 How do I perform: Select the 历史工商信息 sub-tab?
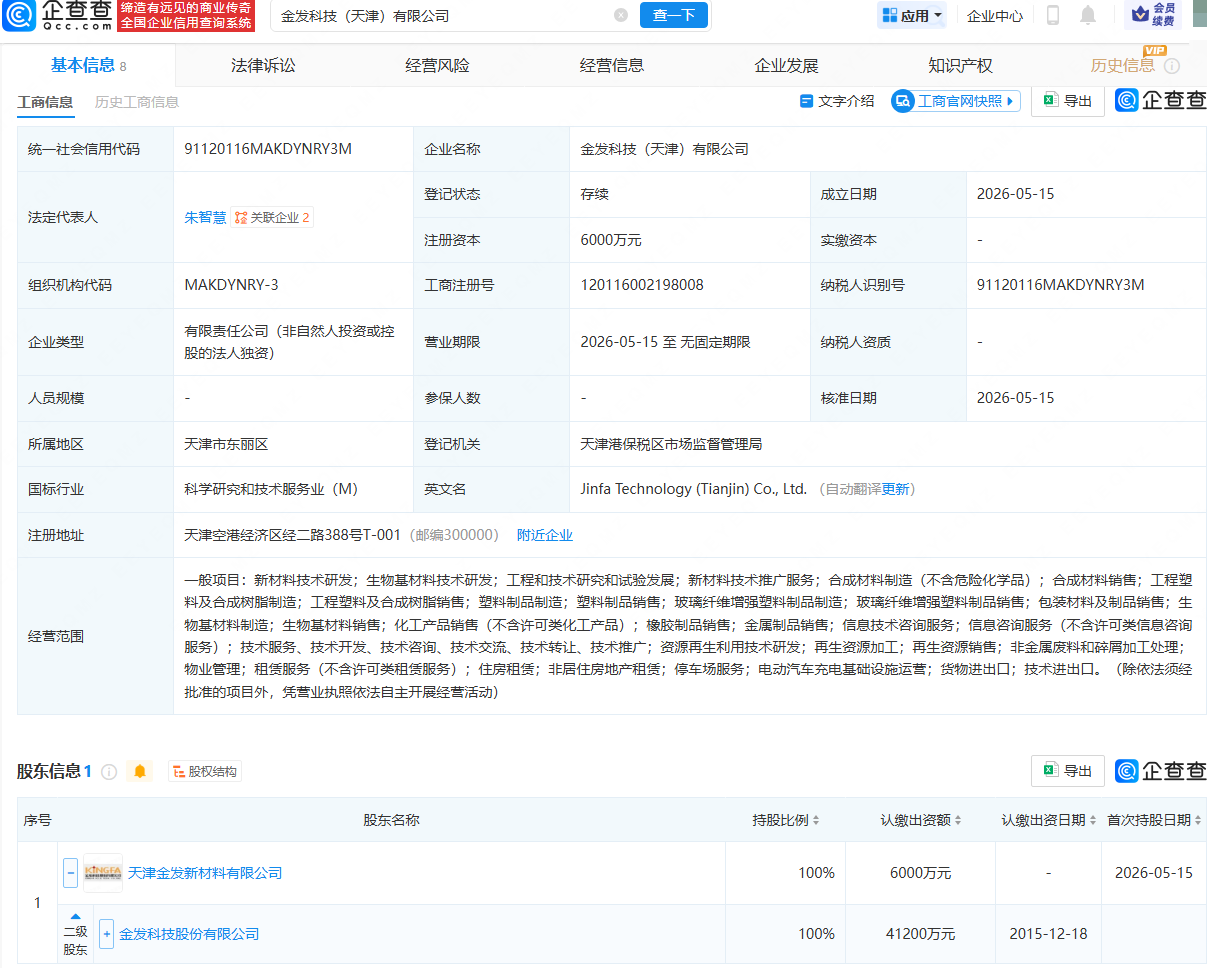click(x=137, y=102)
